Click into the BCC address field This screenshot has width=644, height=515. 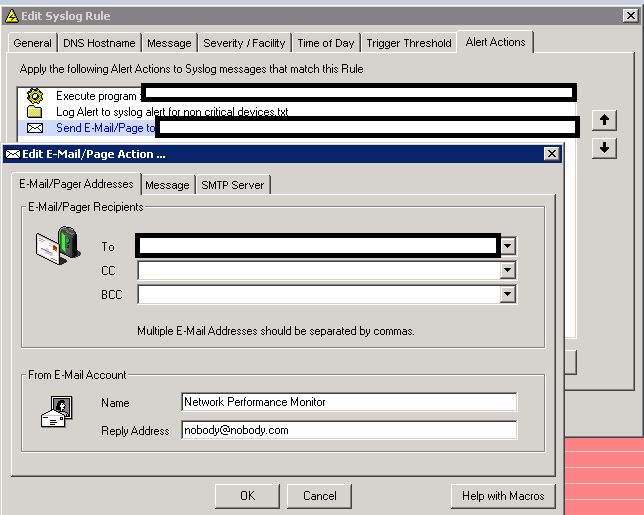point(319,294)
